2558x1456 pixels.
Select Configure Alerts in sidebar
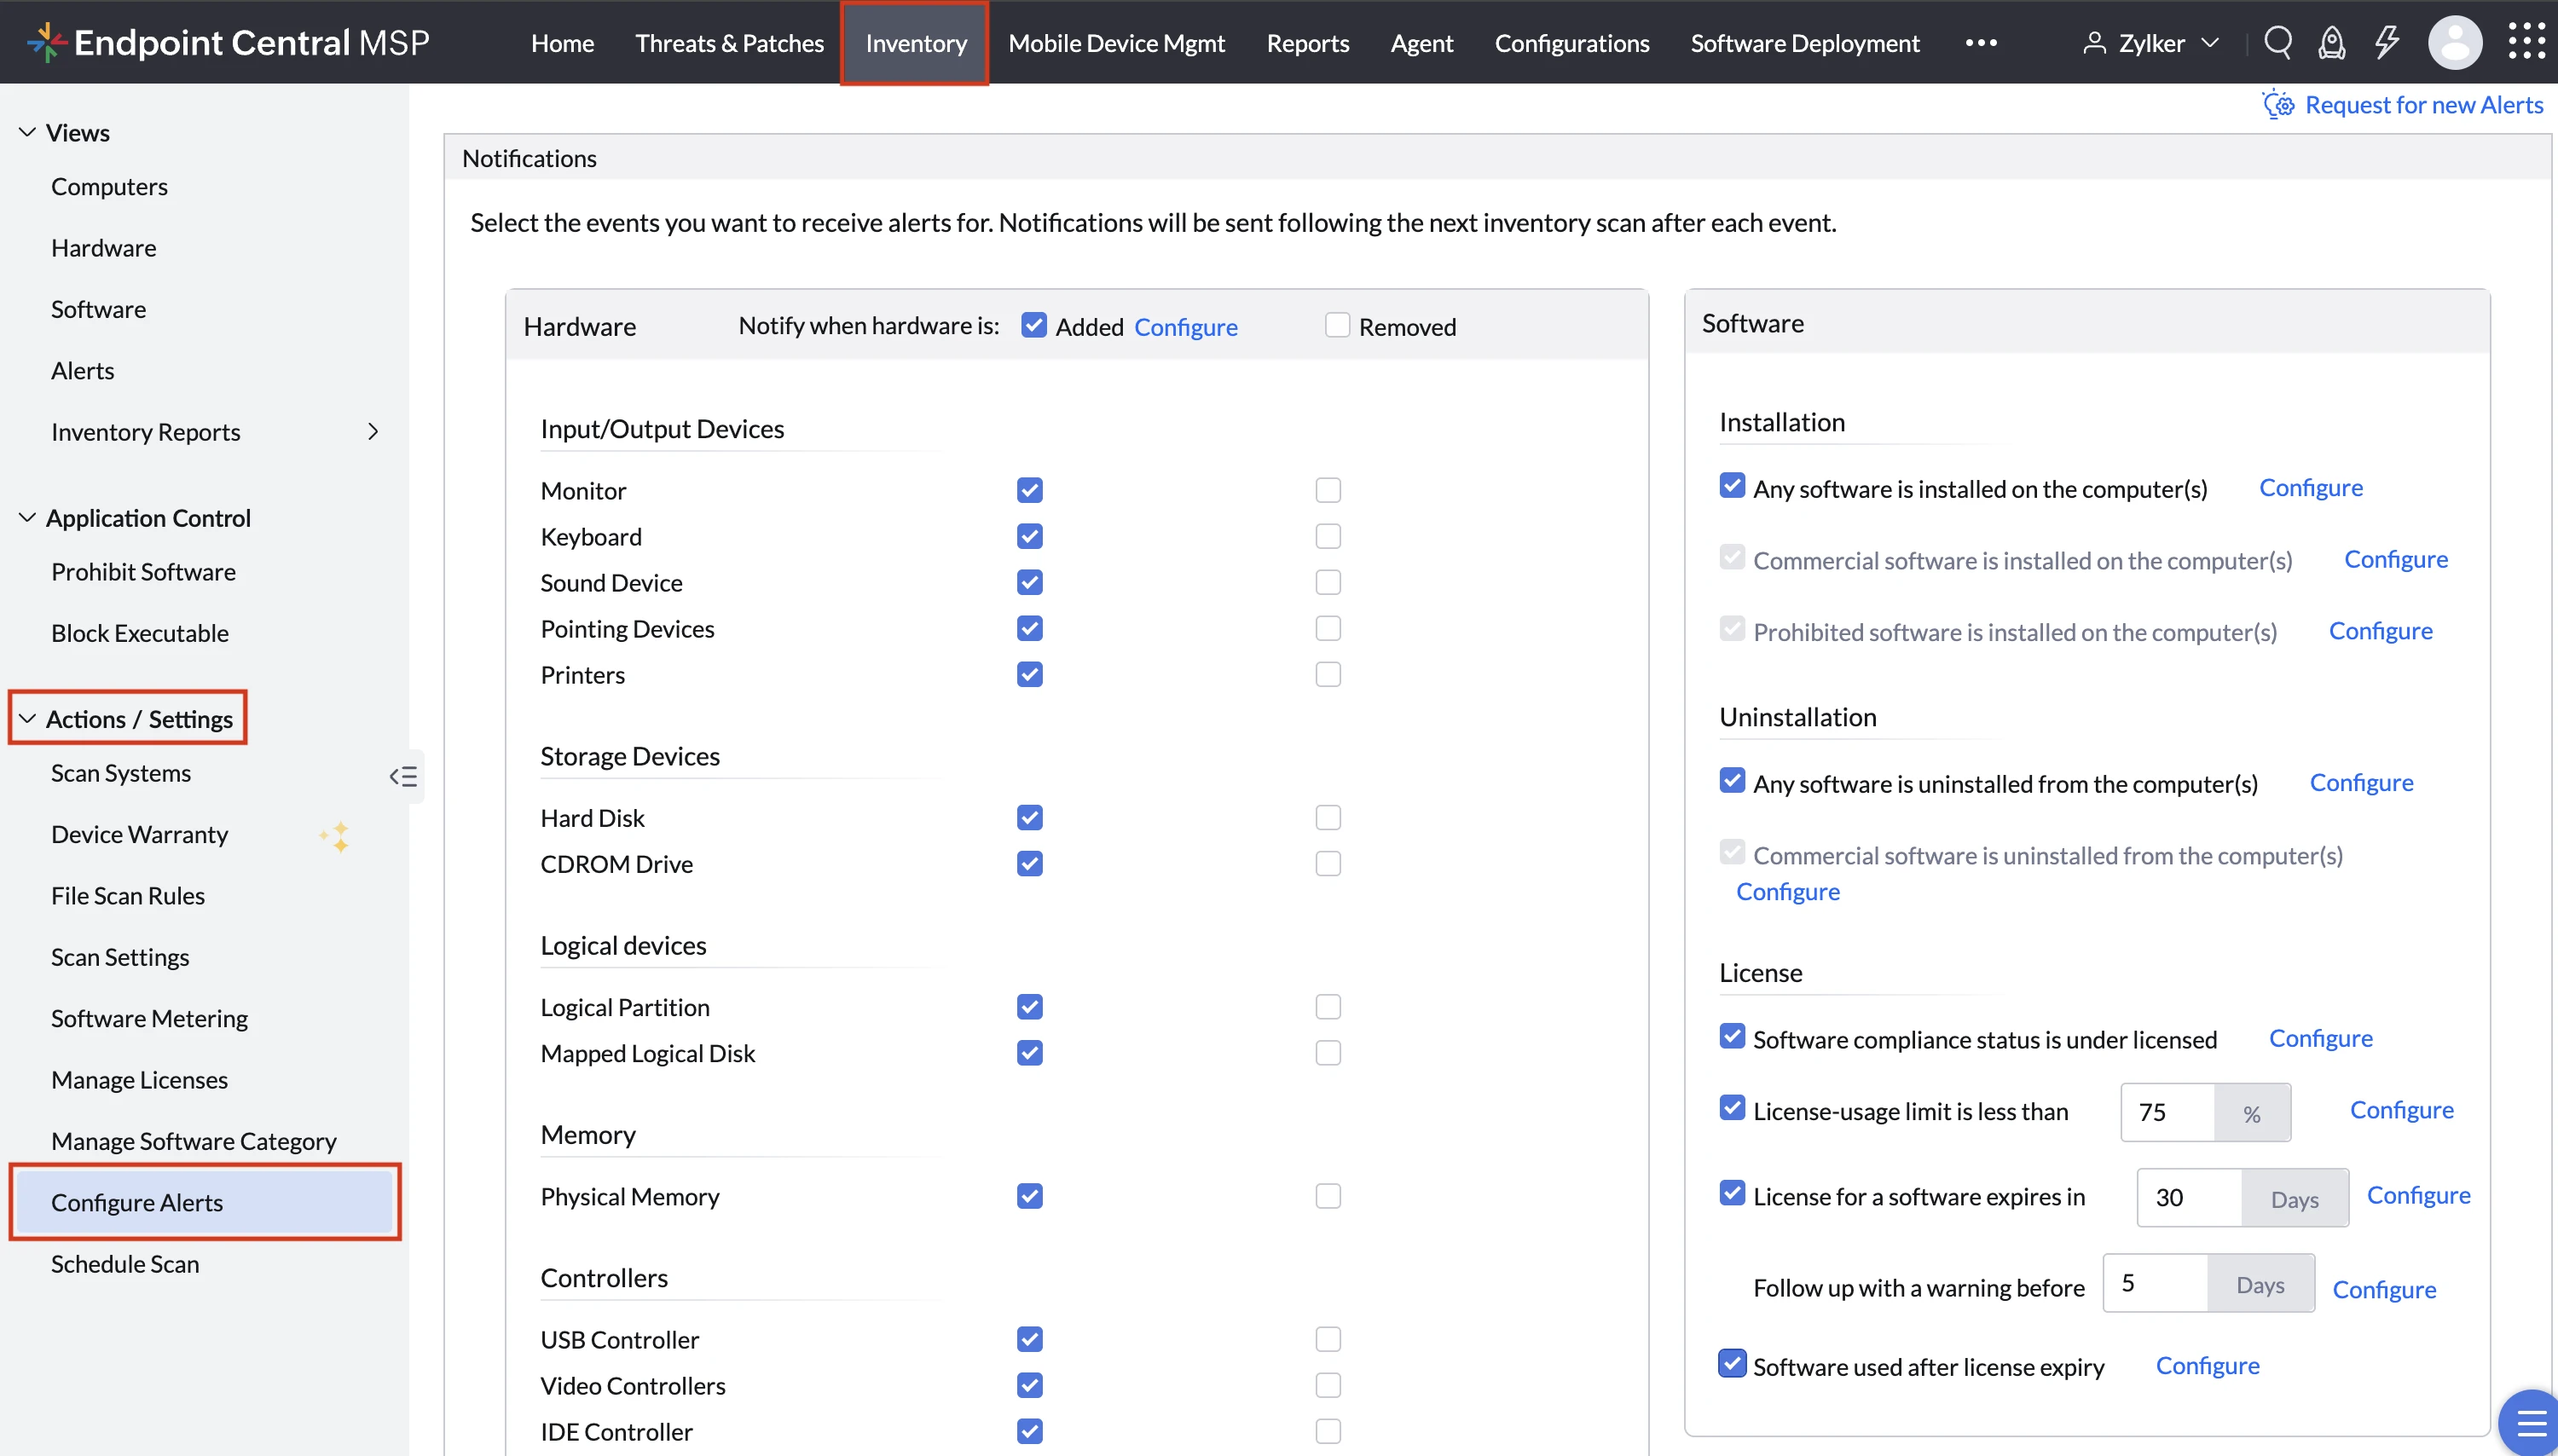pyautogui.click(x=205, y=1202)
